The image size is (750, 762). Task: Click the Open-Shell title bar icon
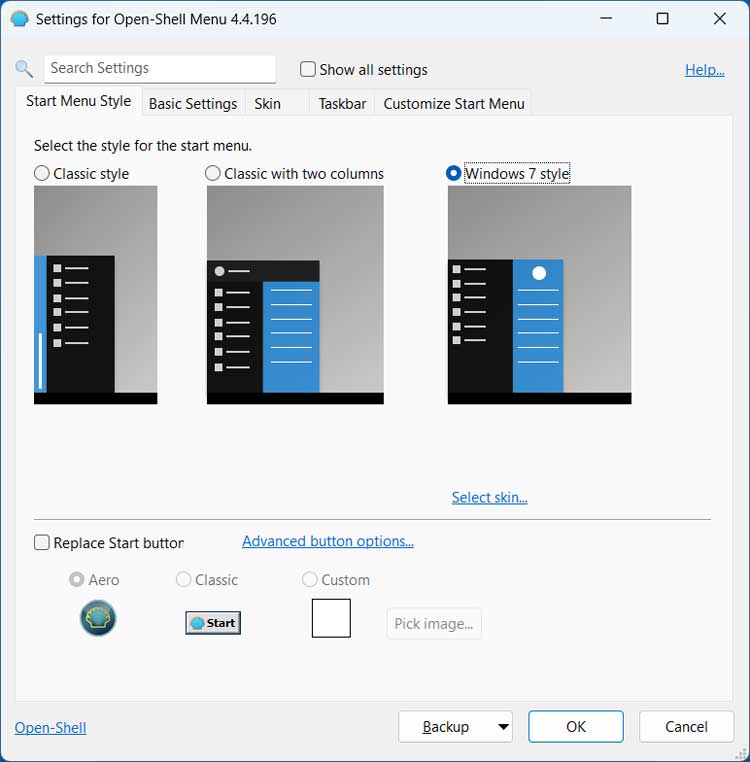click(x=19, y=19)
